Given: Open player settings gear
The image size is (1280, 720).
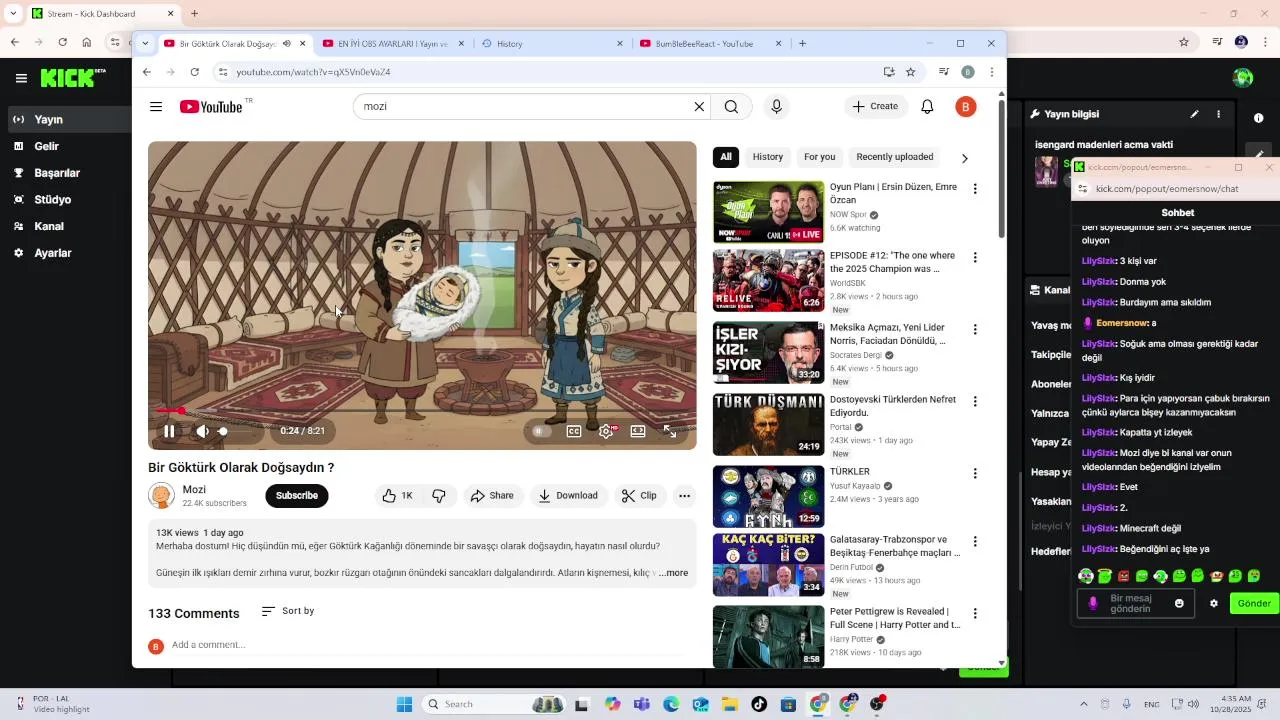Looking at the screenshot, I should pos(606,431).
